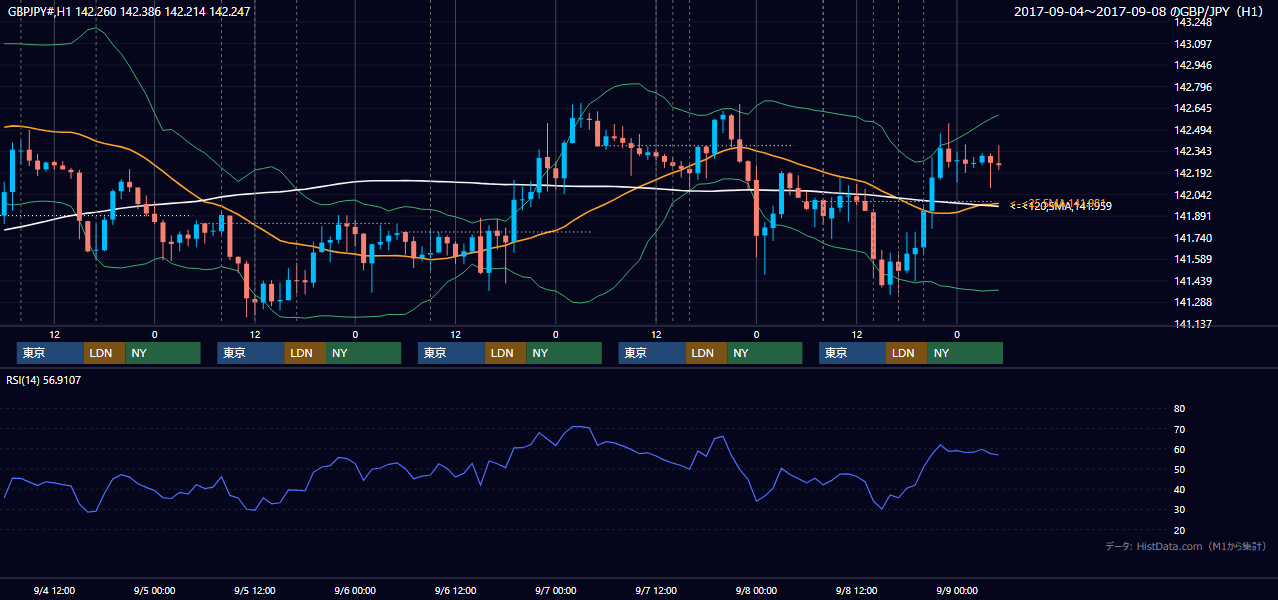The height and width of the screenshot is (600, 1278).
Task: Pick the RSI scale value 30
Action: tap(1179, 510)
